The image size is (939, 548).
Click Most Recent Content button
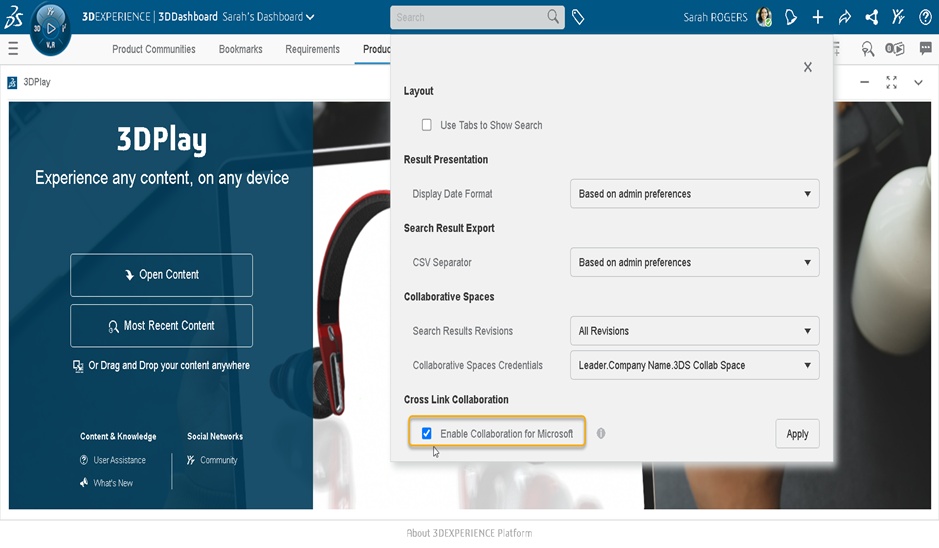[x=161, y=326]
